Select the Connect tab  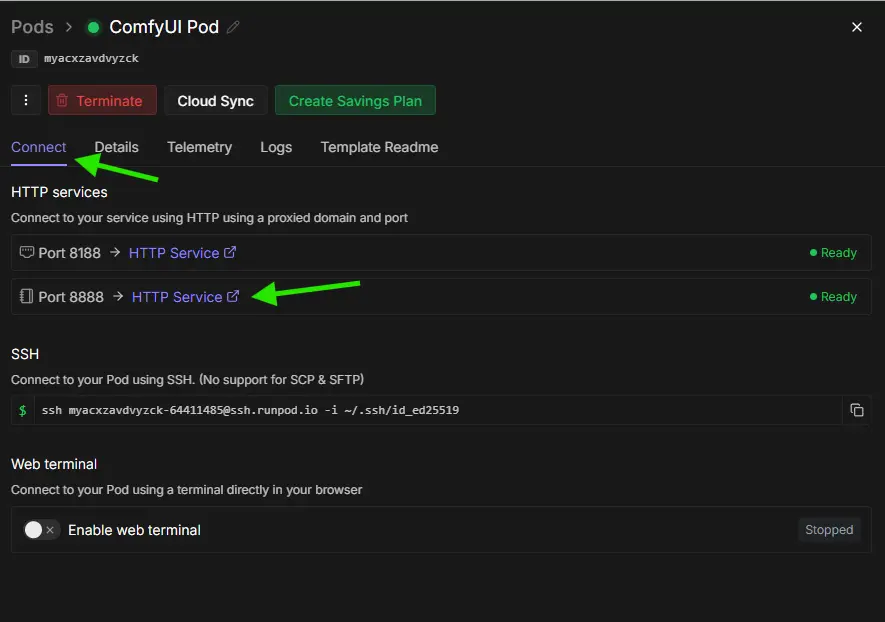pyautogui.click(x=39, y=147)
